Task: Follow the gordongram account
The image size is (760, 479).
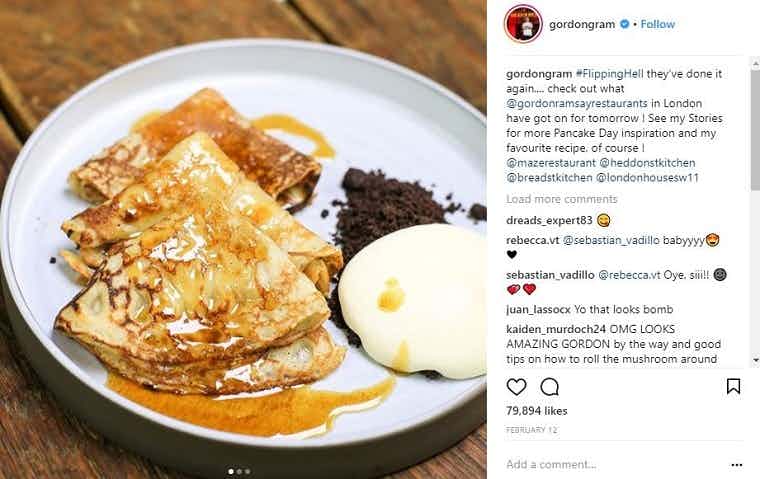Action: tap(658, 24)
